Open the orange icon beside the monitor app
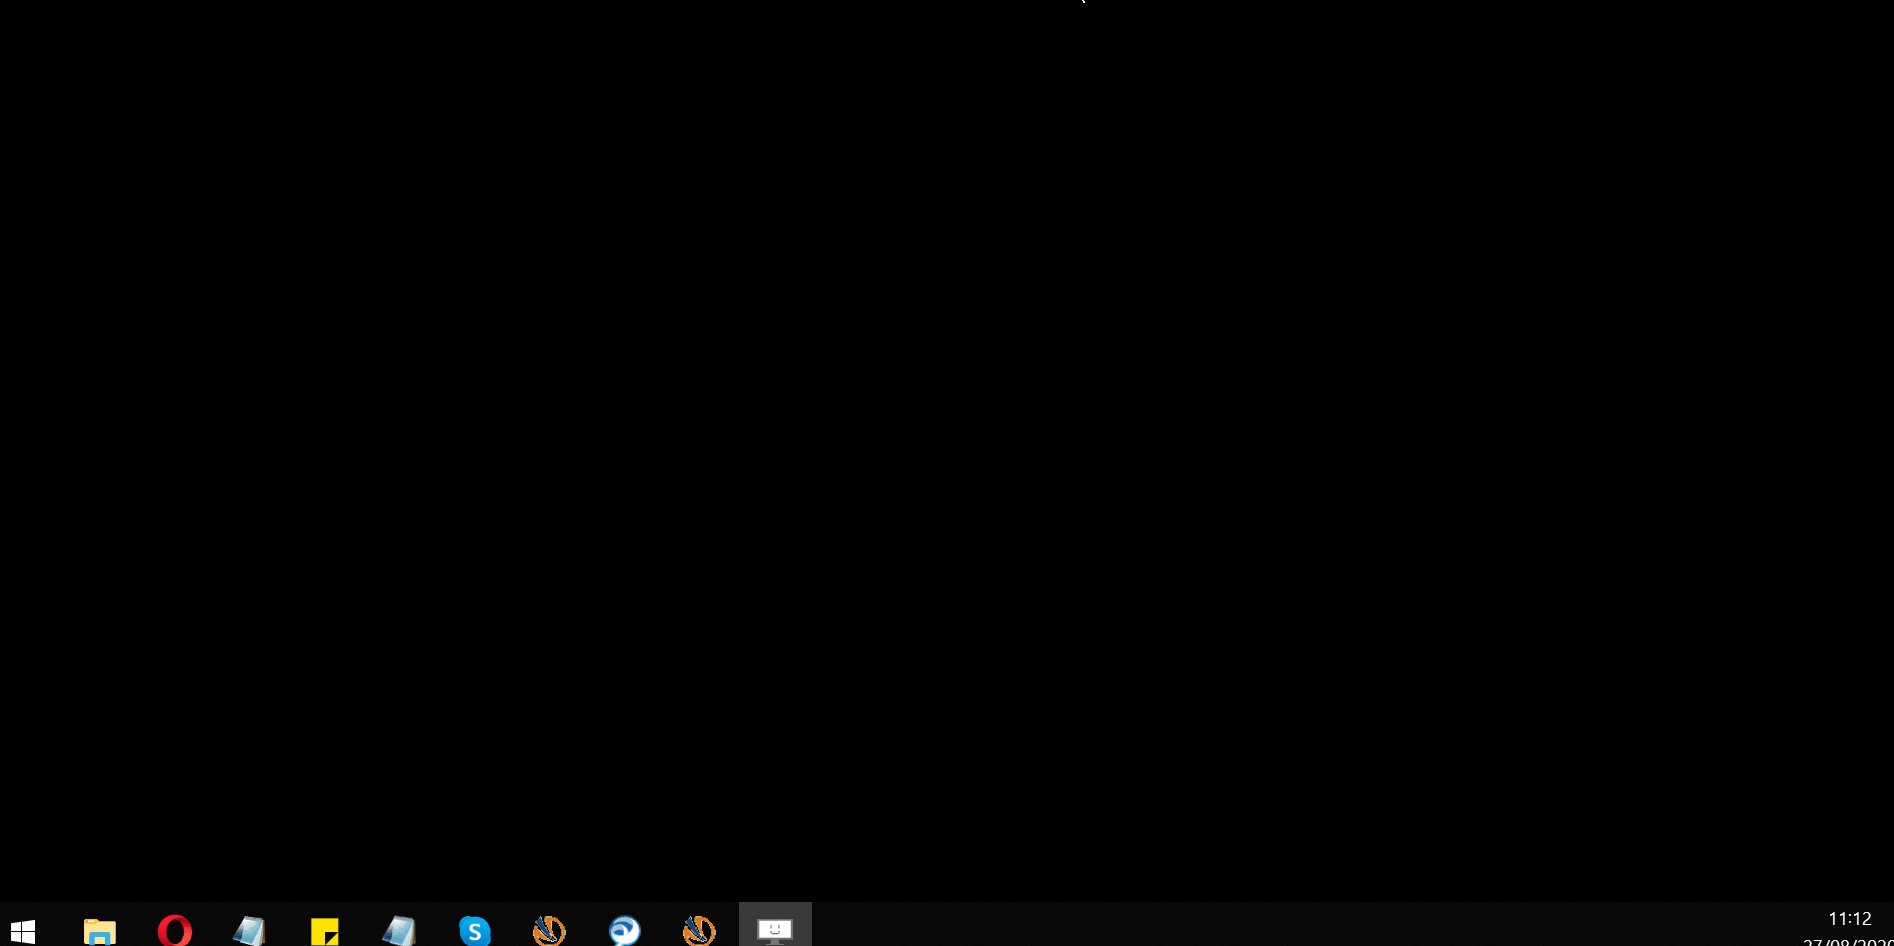 699,930
